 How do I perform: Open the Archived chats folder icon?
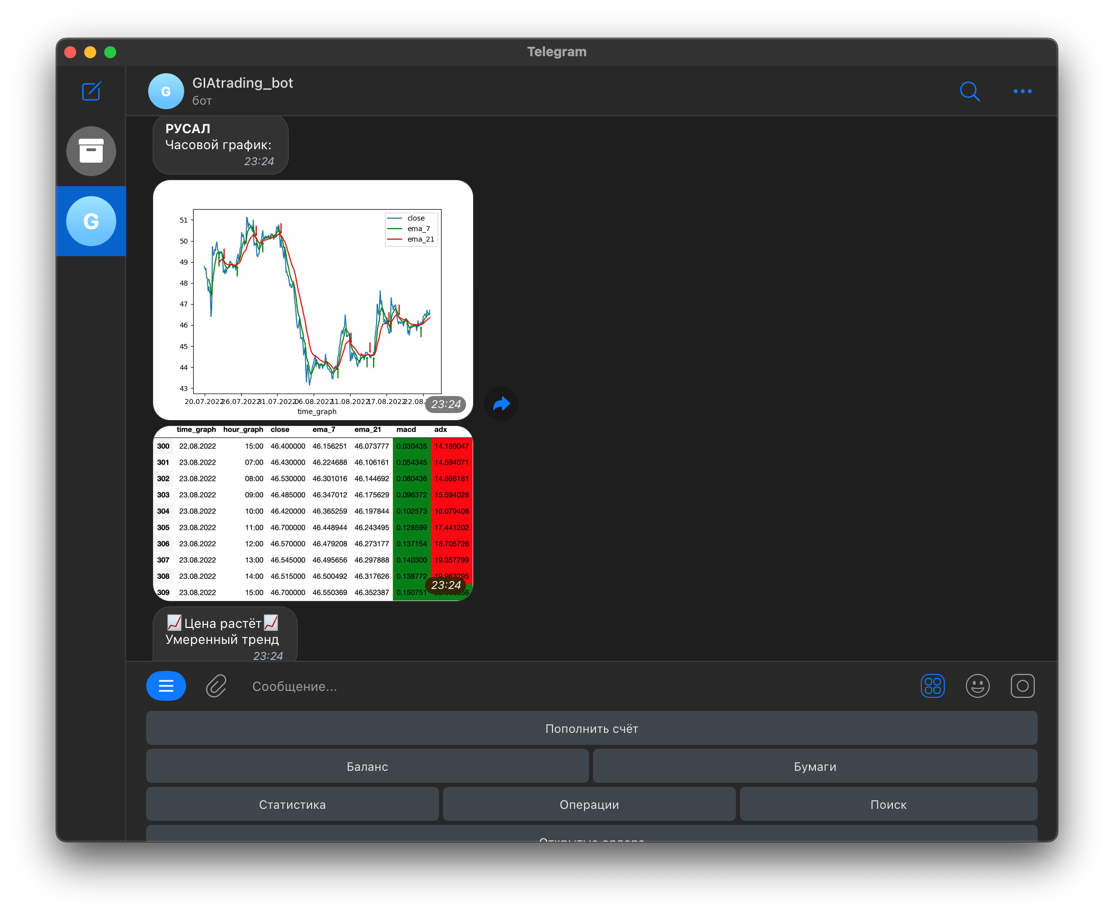point(91,151)
